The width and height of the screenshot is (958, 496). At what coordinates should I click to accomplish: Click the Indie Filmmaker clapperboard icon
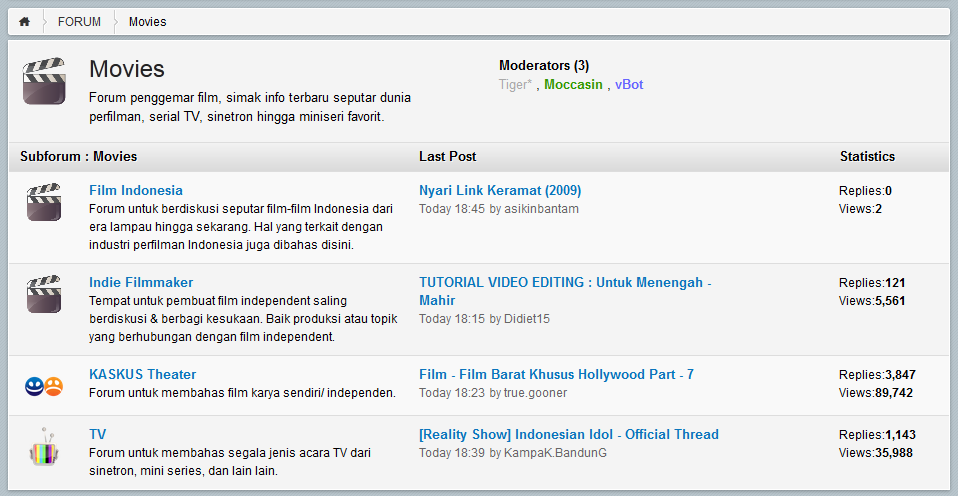pyautogui.click(x=44, y=295)
